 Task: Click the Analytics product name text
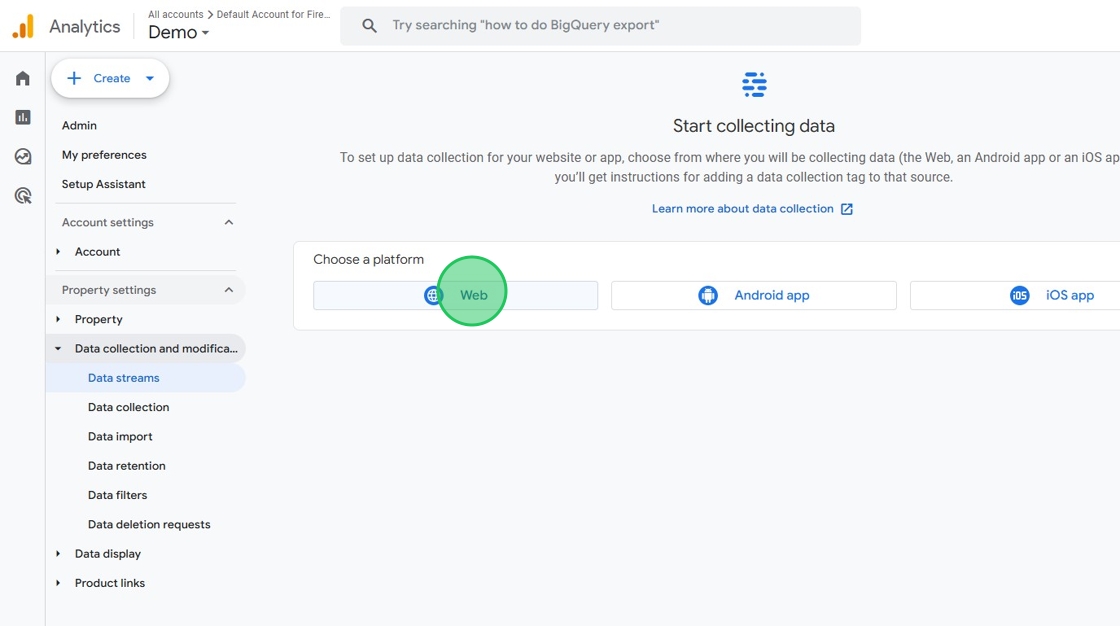tap(85, 26)
